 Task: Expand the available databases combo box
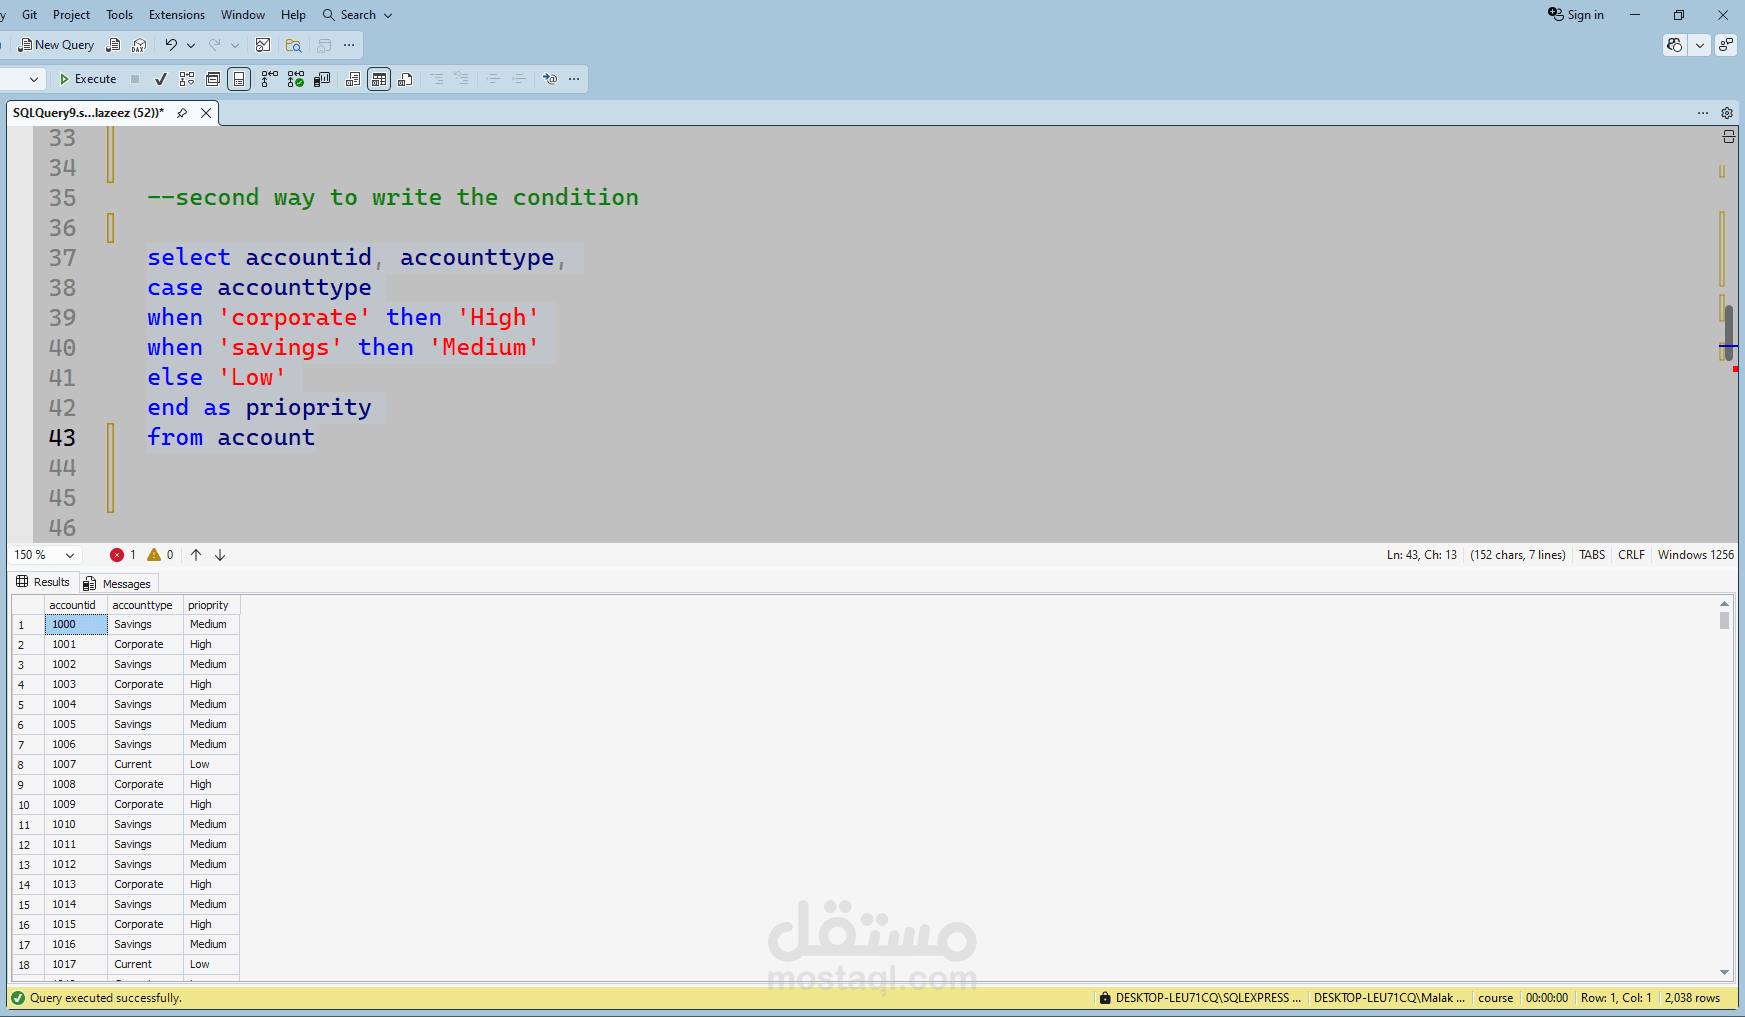pos(22,79)
